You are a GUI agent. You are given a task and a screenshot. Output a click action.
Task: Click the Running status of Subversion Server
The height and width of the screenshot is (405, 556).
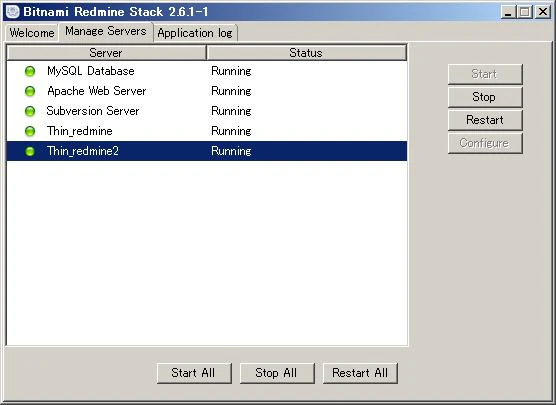tap(231, 111)
